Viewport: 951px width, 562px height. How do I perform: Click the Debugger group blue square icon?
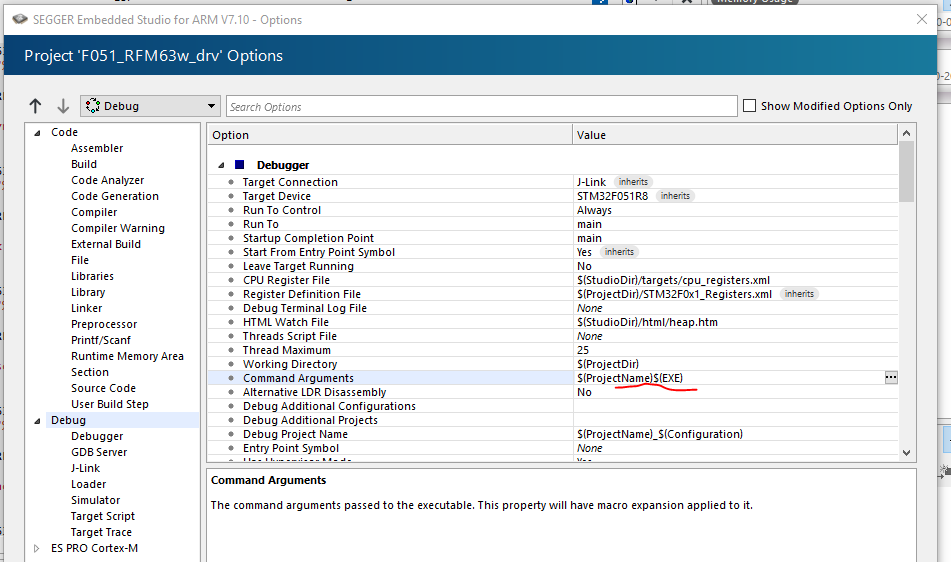coord(240,164)
